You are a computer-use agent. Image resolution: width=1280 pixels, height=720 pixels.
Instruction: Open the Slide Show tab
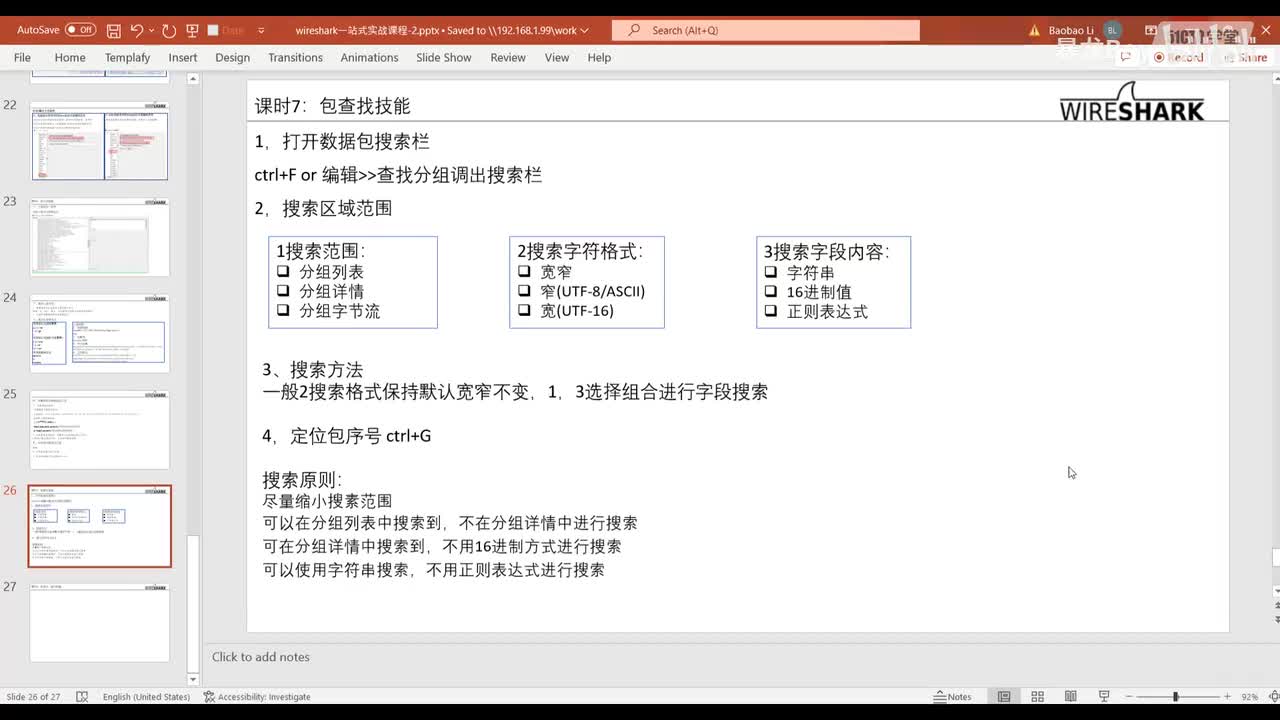(x=444, y=58)
